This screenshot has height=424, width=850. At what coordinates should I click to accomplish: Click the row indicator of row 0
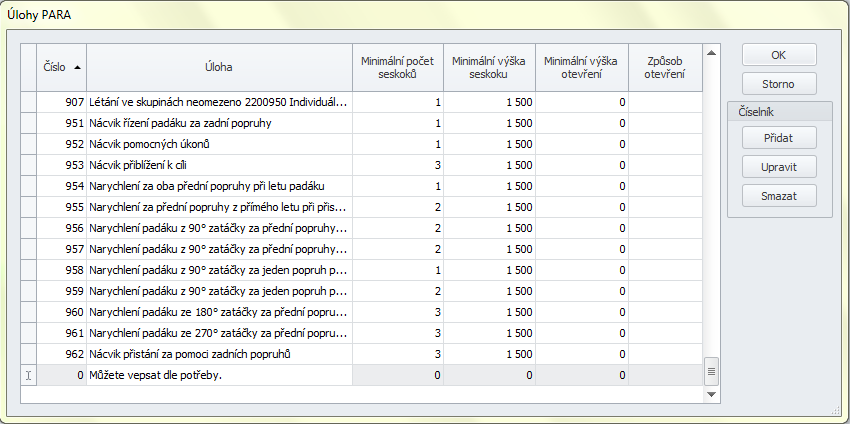(x=29, y=375)
